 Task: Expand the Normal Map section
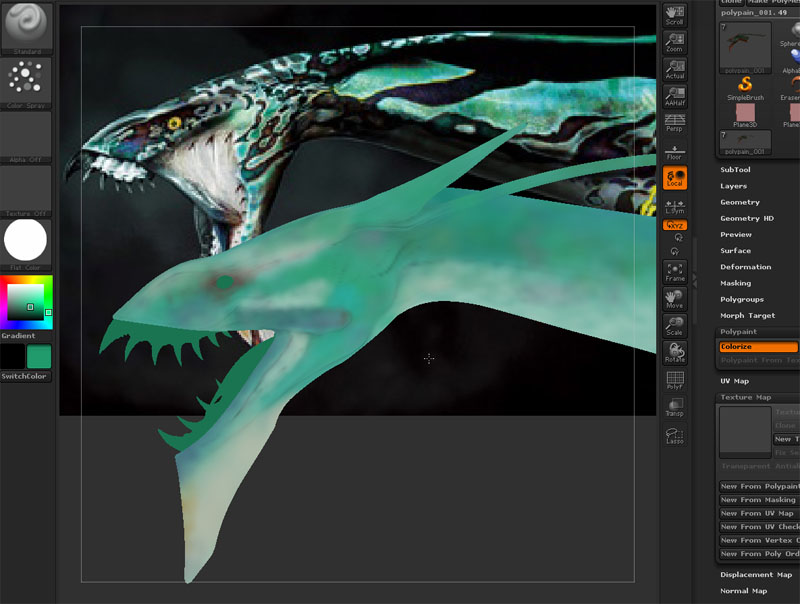tap(743, 591)
